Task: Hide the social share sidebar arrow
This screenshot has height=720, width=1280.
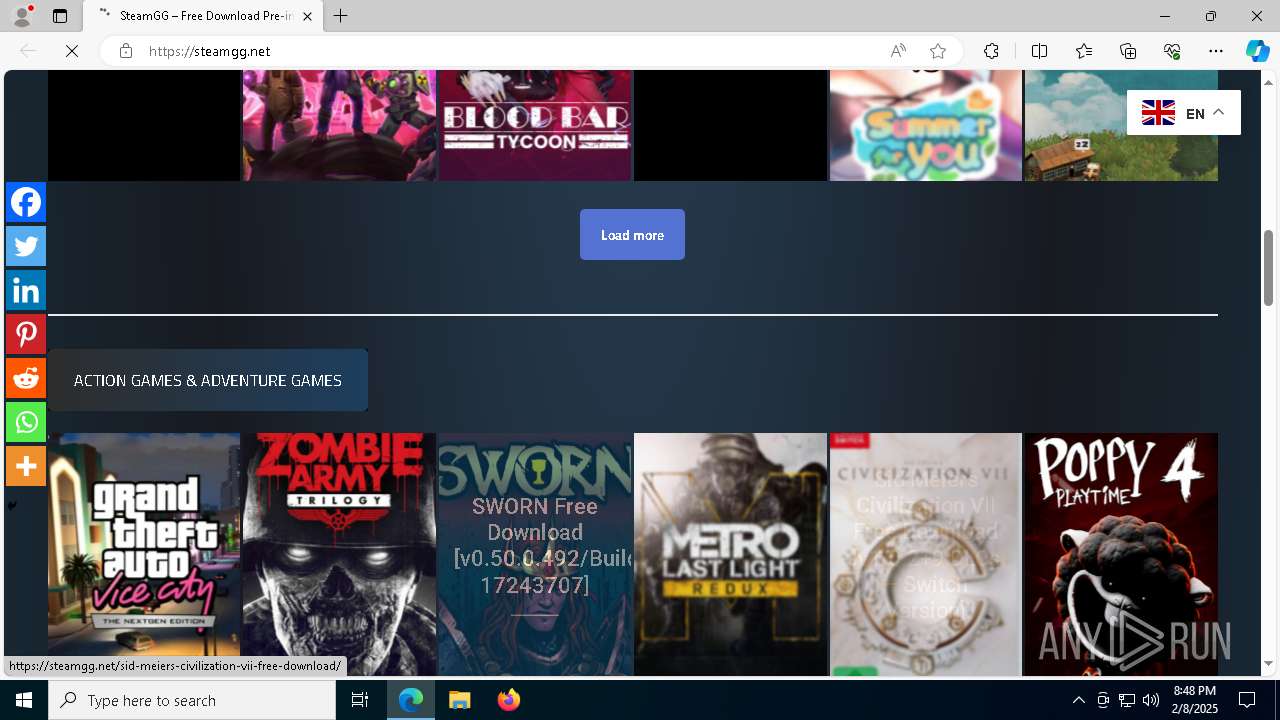Action: click(x=12, y=506)
